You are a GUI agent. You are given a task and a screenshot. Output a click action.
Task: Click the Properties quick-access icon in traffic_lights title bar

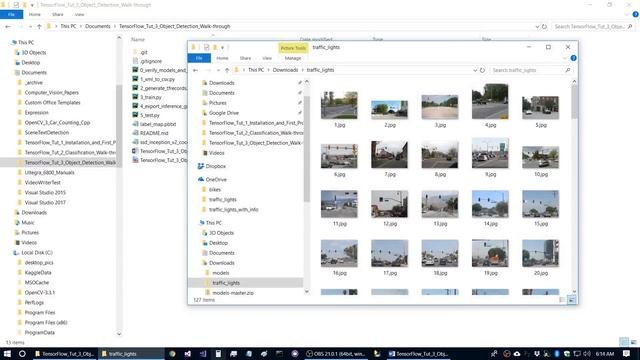coord(207,47)
